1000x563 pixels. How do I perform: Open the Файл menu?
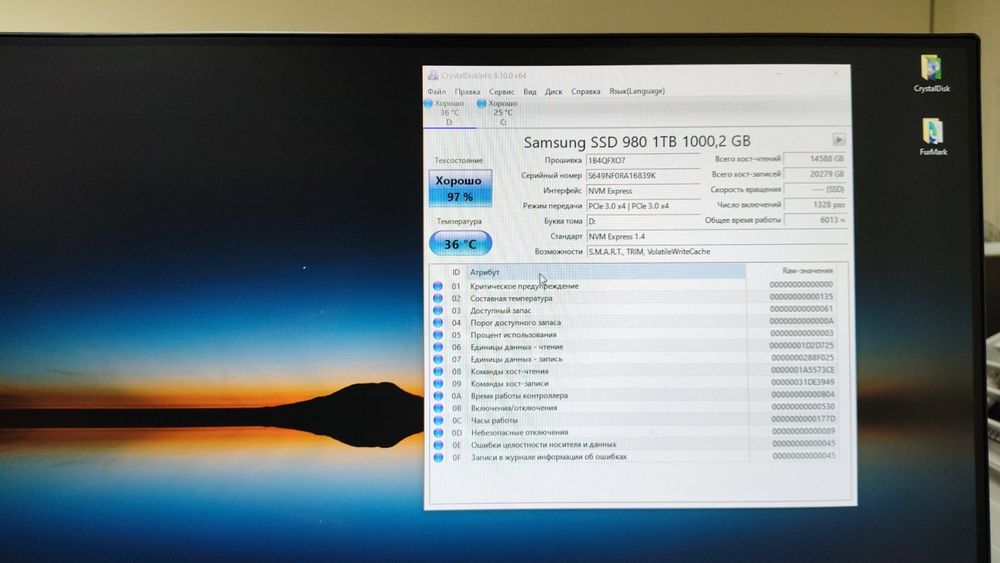pos(437,92)
